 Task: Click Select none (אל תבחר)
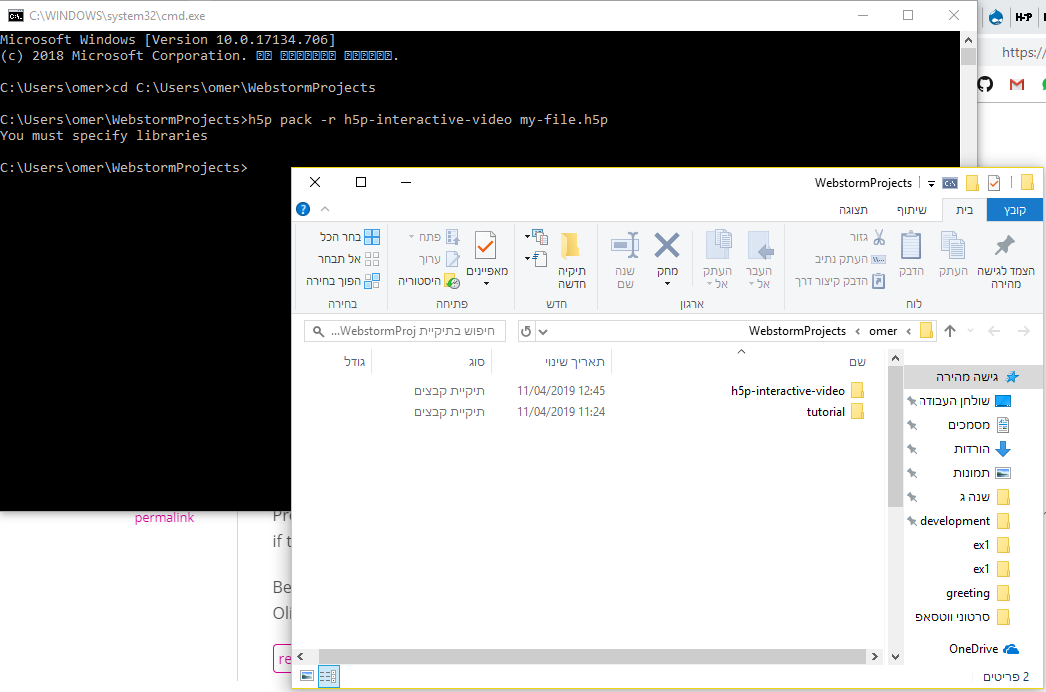coord(348,259)
